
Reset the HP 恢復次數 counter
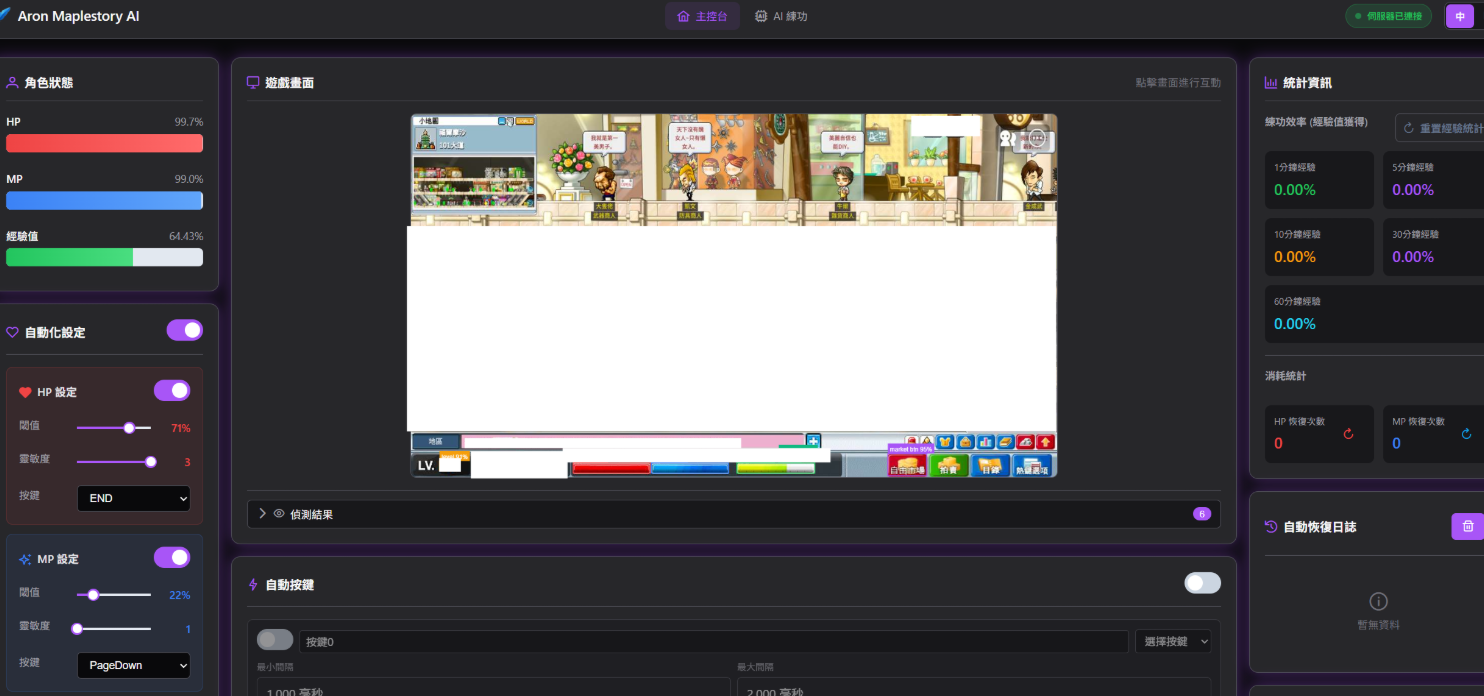(1348, 434)
